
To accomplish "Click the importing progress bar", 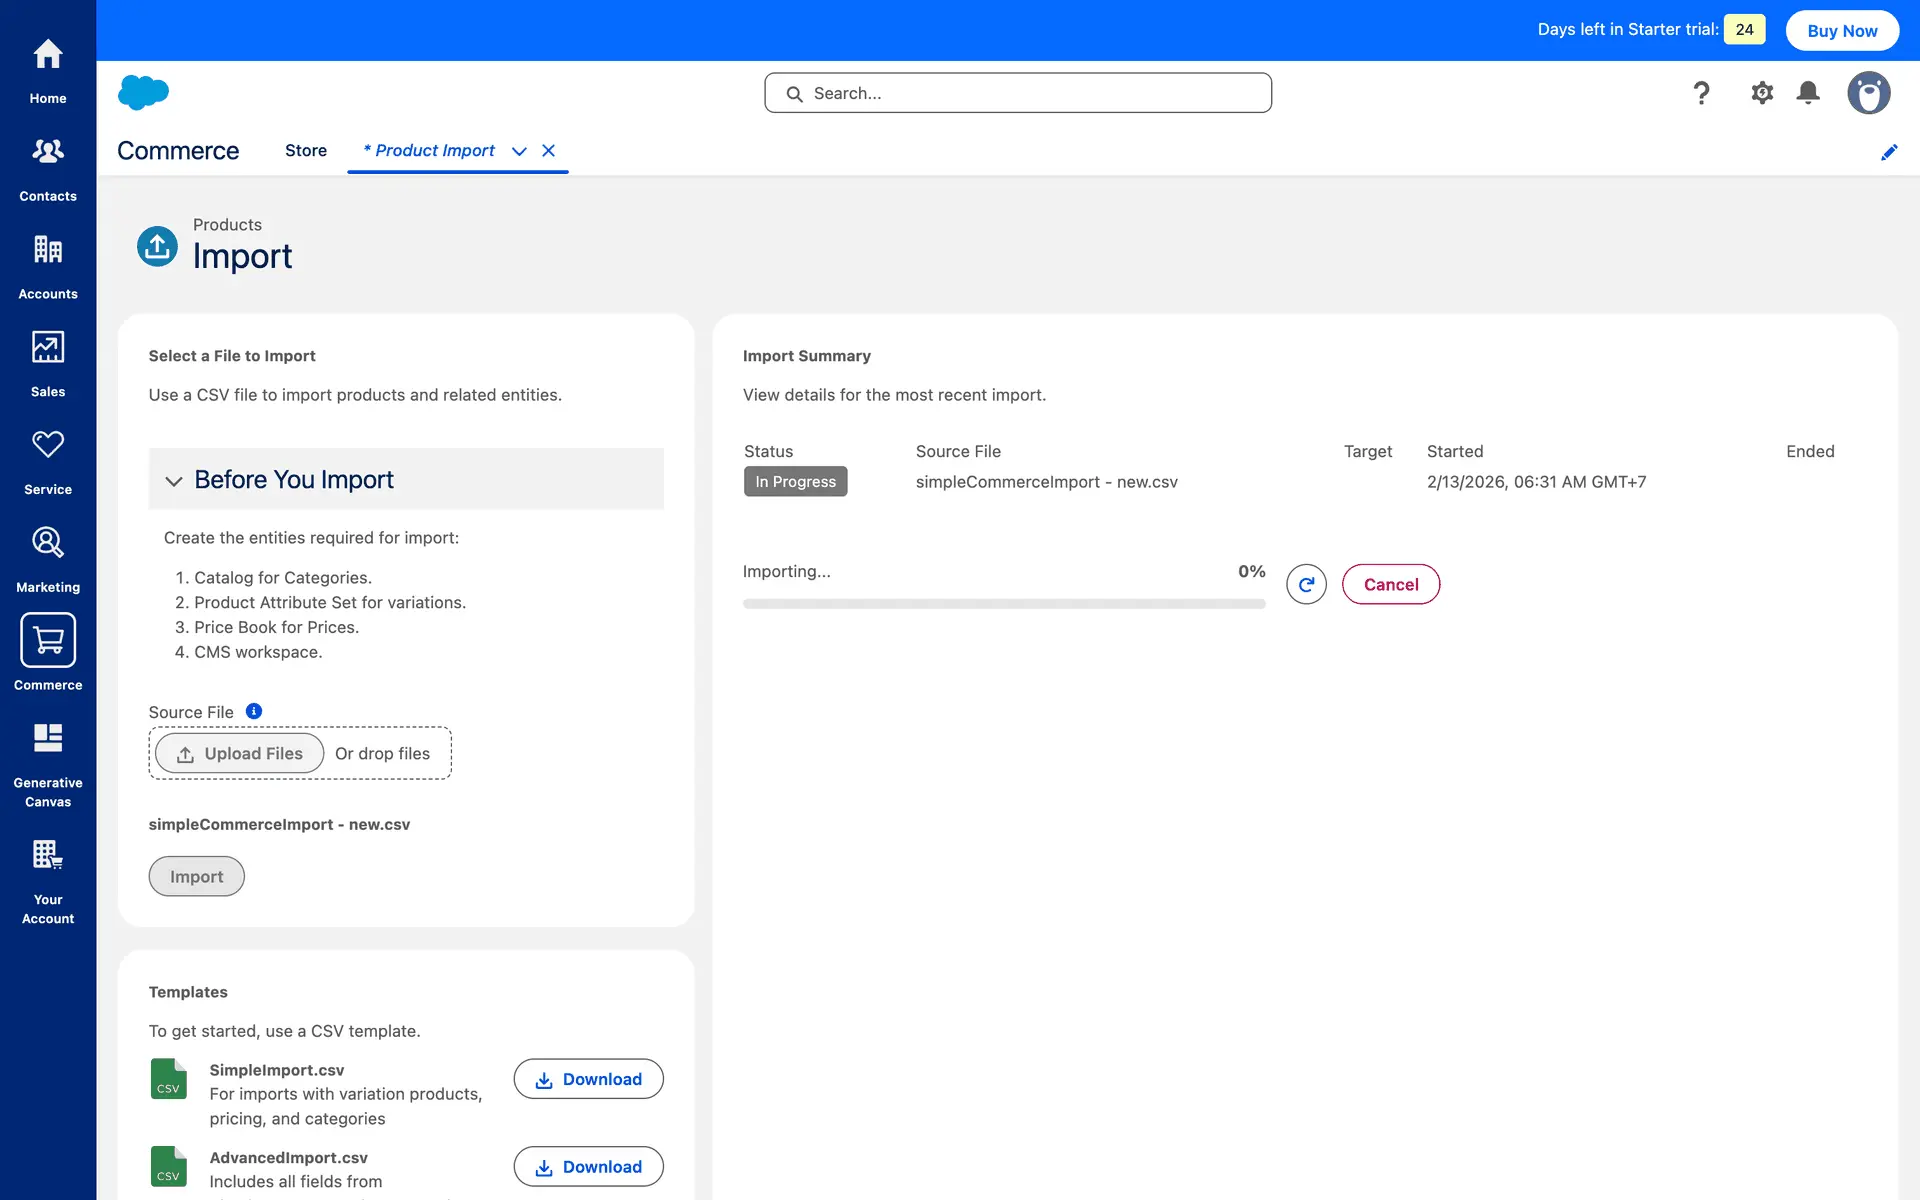I will coord(1004,604).
